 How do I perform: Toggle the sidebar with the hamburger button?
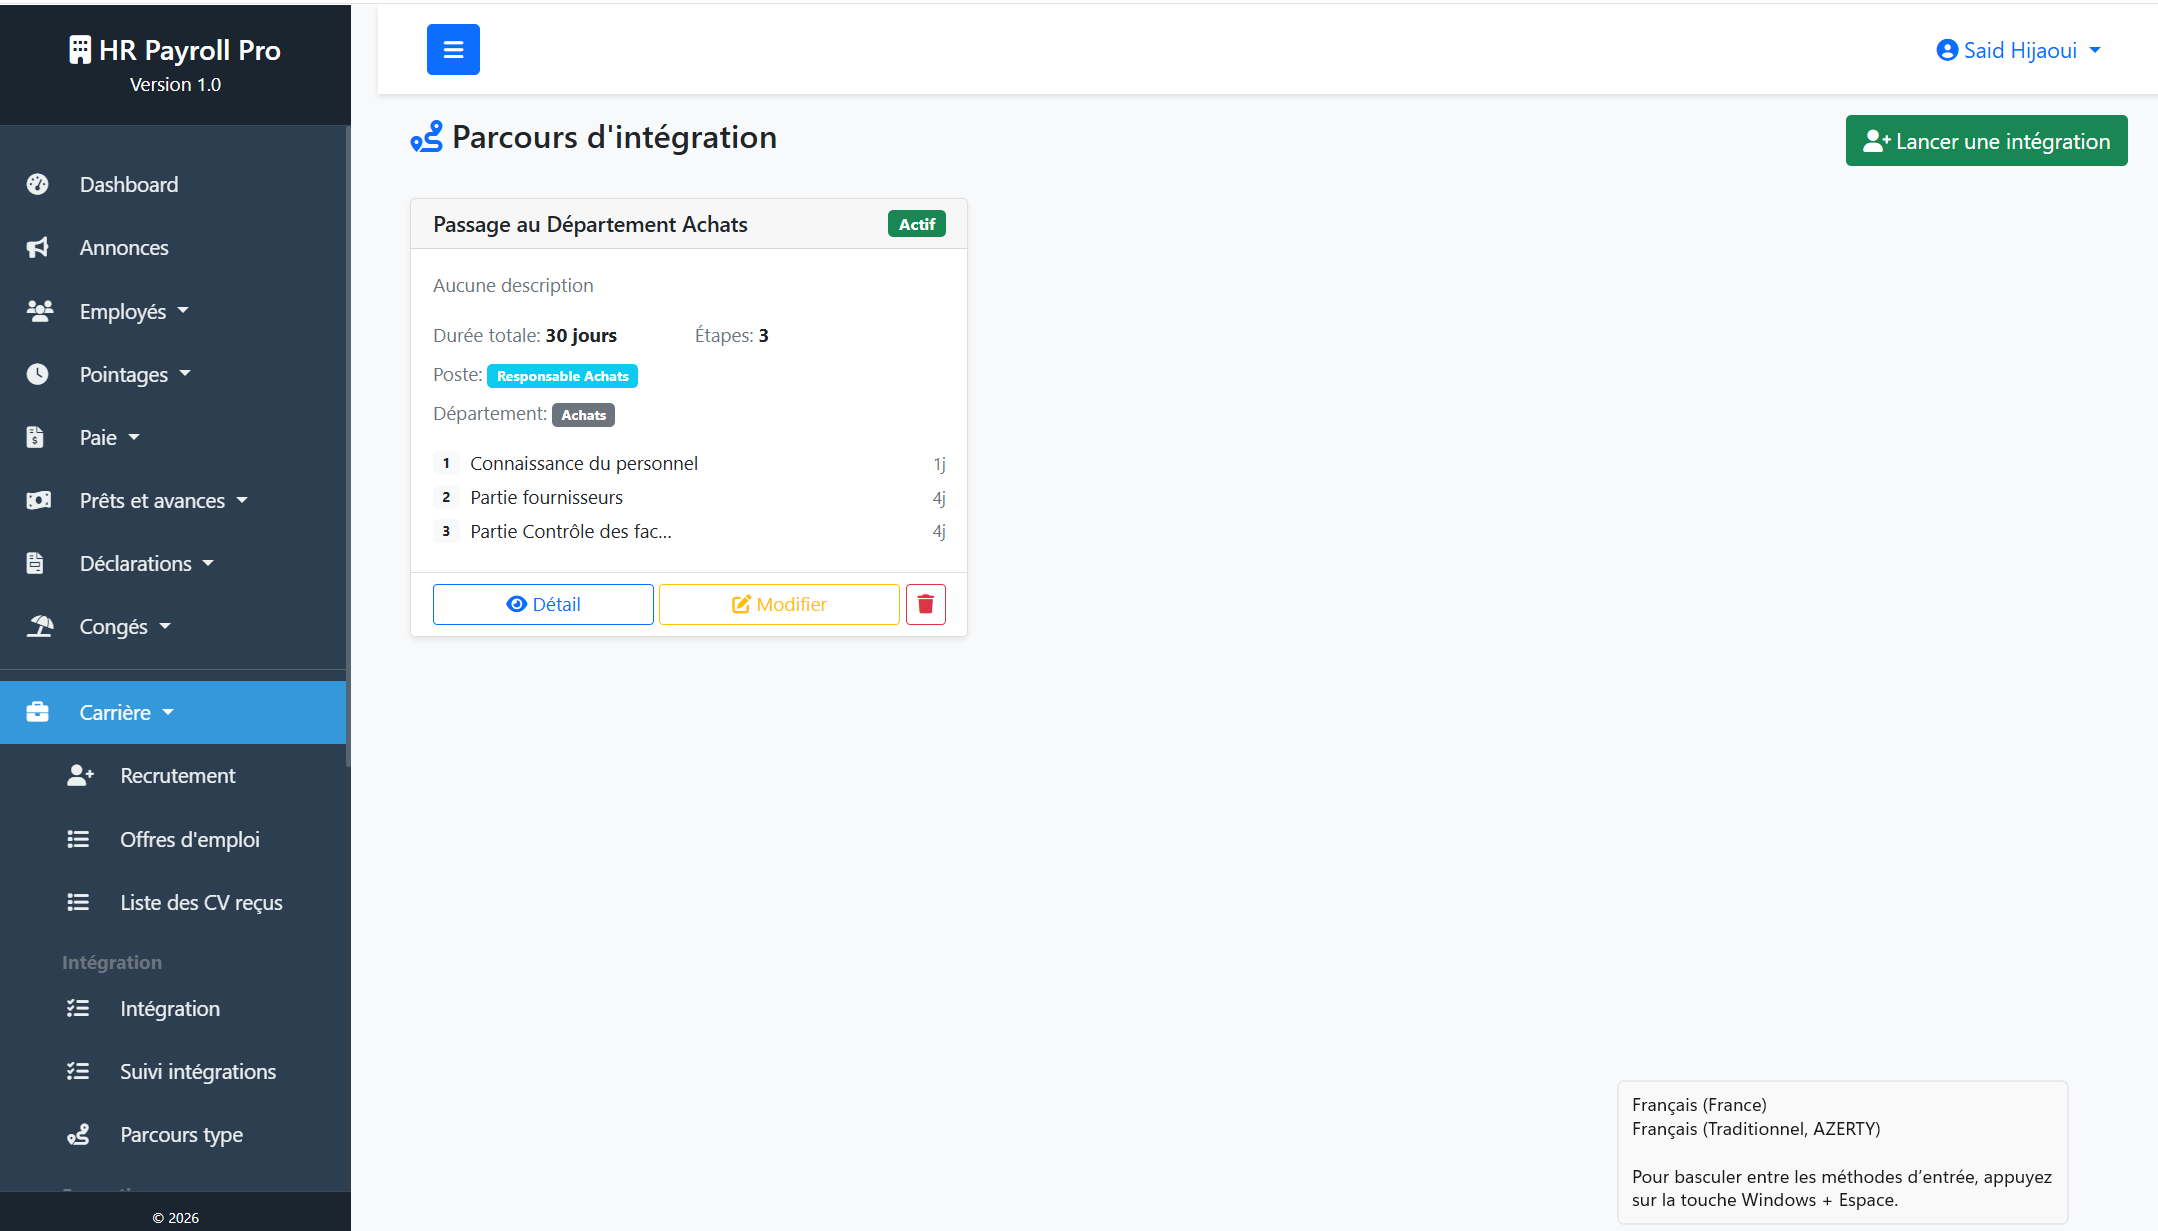pyautogui.click(x=453, y=49)
